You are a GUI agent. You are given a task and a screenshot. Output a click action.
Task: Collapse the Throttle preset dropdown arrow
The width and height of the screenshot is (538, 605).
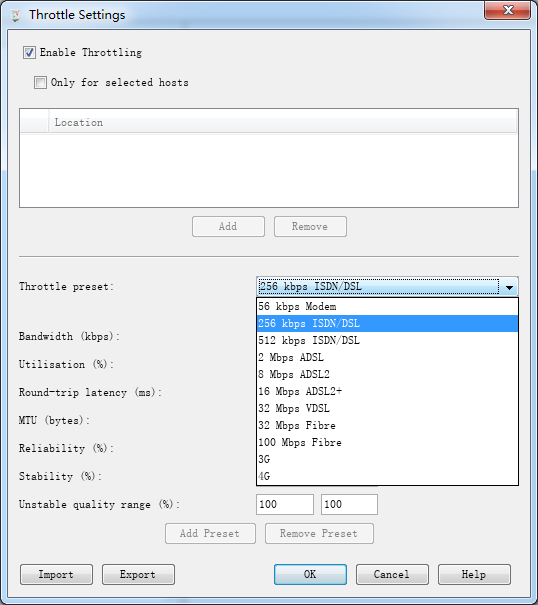509,287
